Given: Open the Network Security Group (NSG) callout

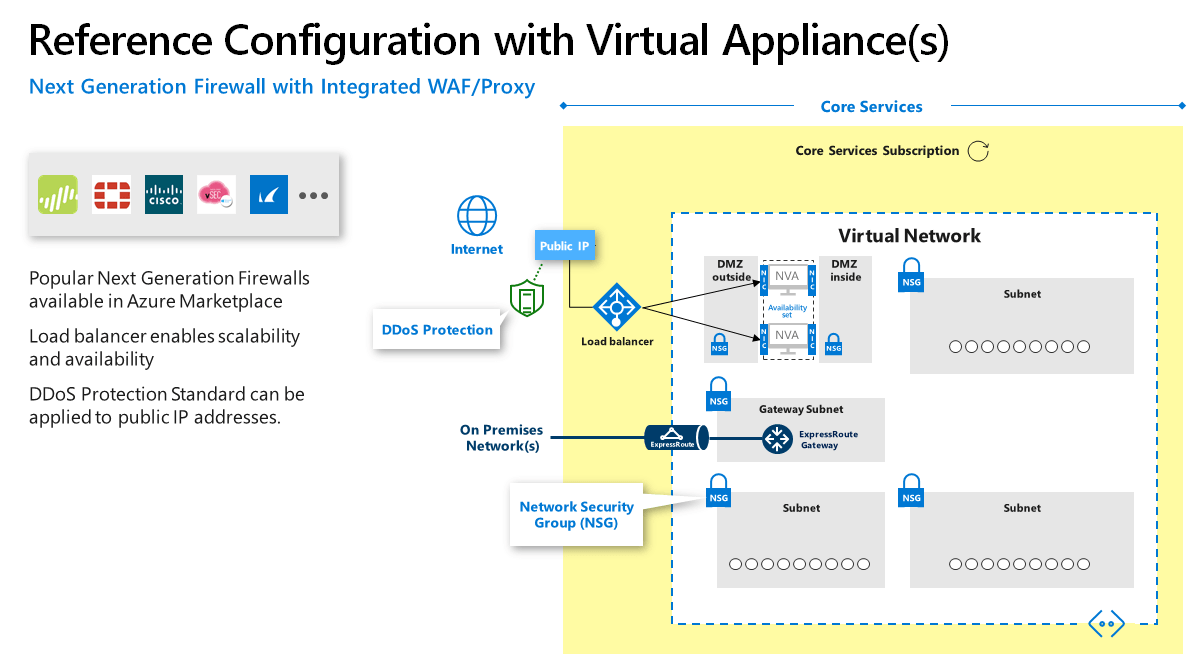Looking at the screenshot, I should tap(576, 514).
